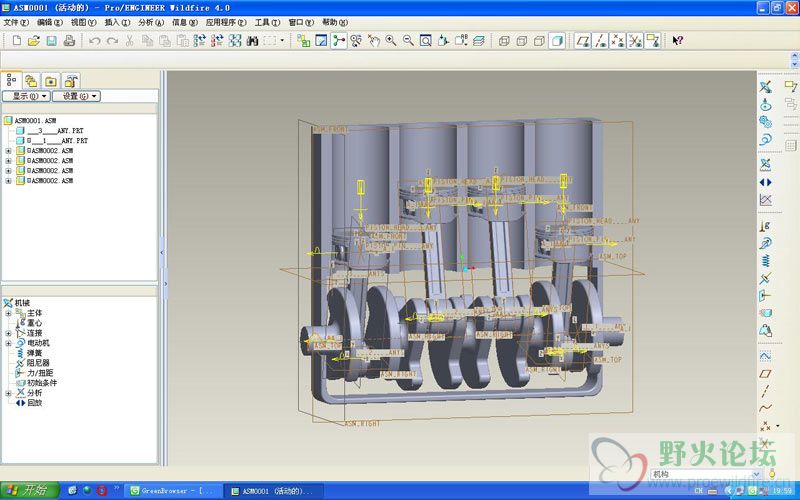The image size is (800, 500).
Task: Open the 编辑 menu
Action: pos(49,22)
